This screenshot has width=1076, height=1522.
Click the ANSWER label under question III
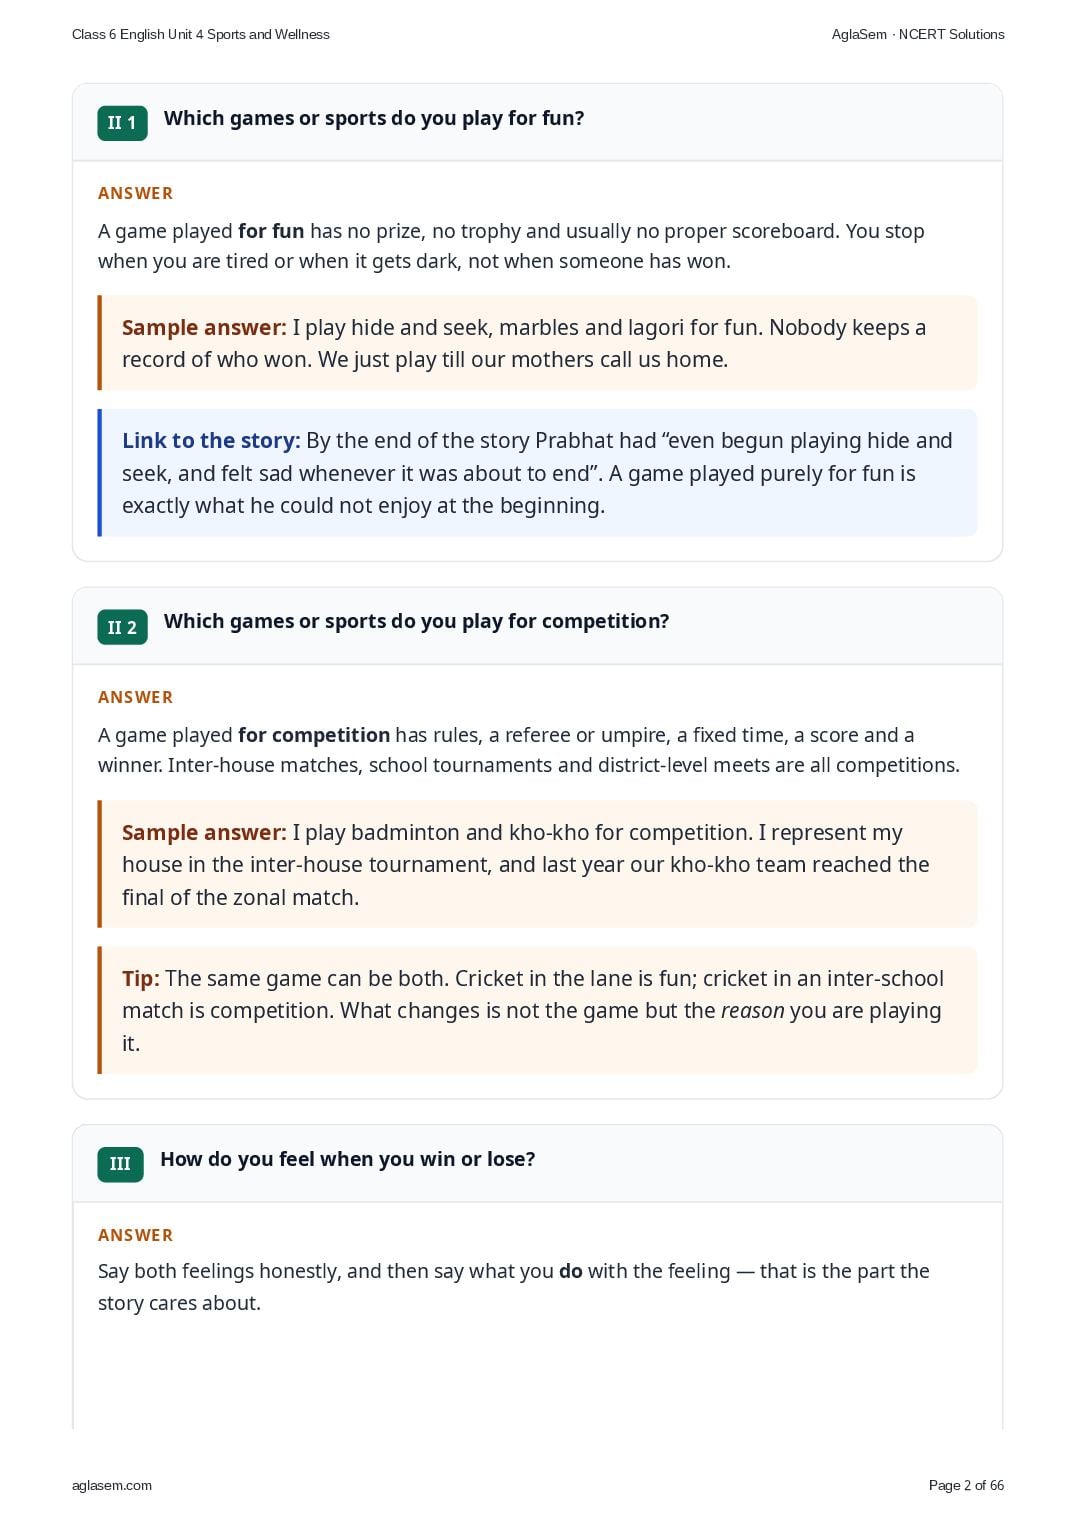coord(135,1235)
